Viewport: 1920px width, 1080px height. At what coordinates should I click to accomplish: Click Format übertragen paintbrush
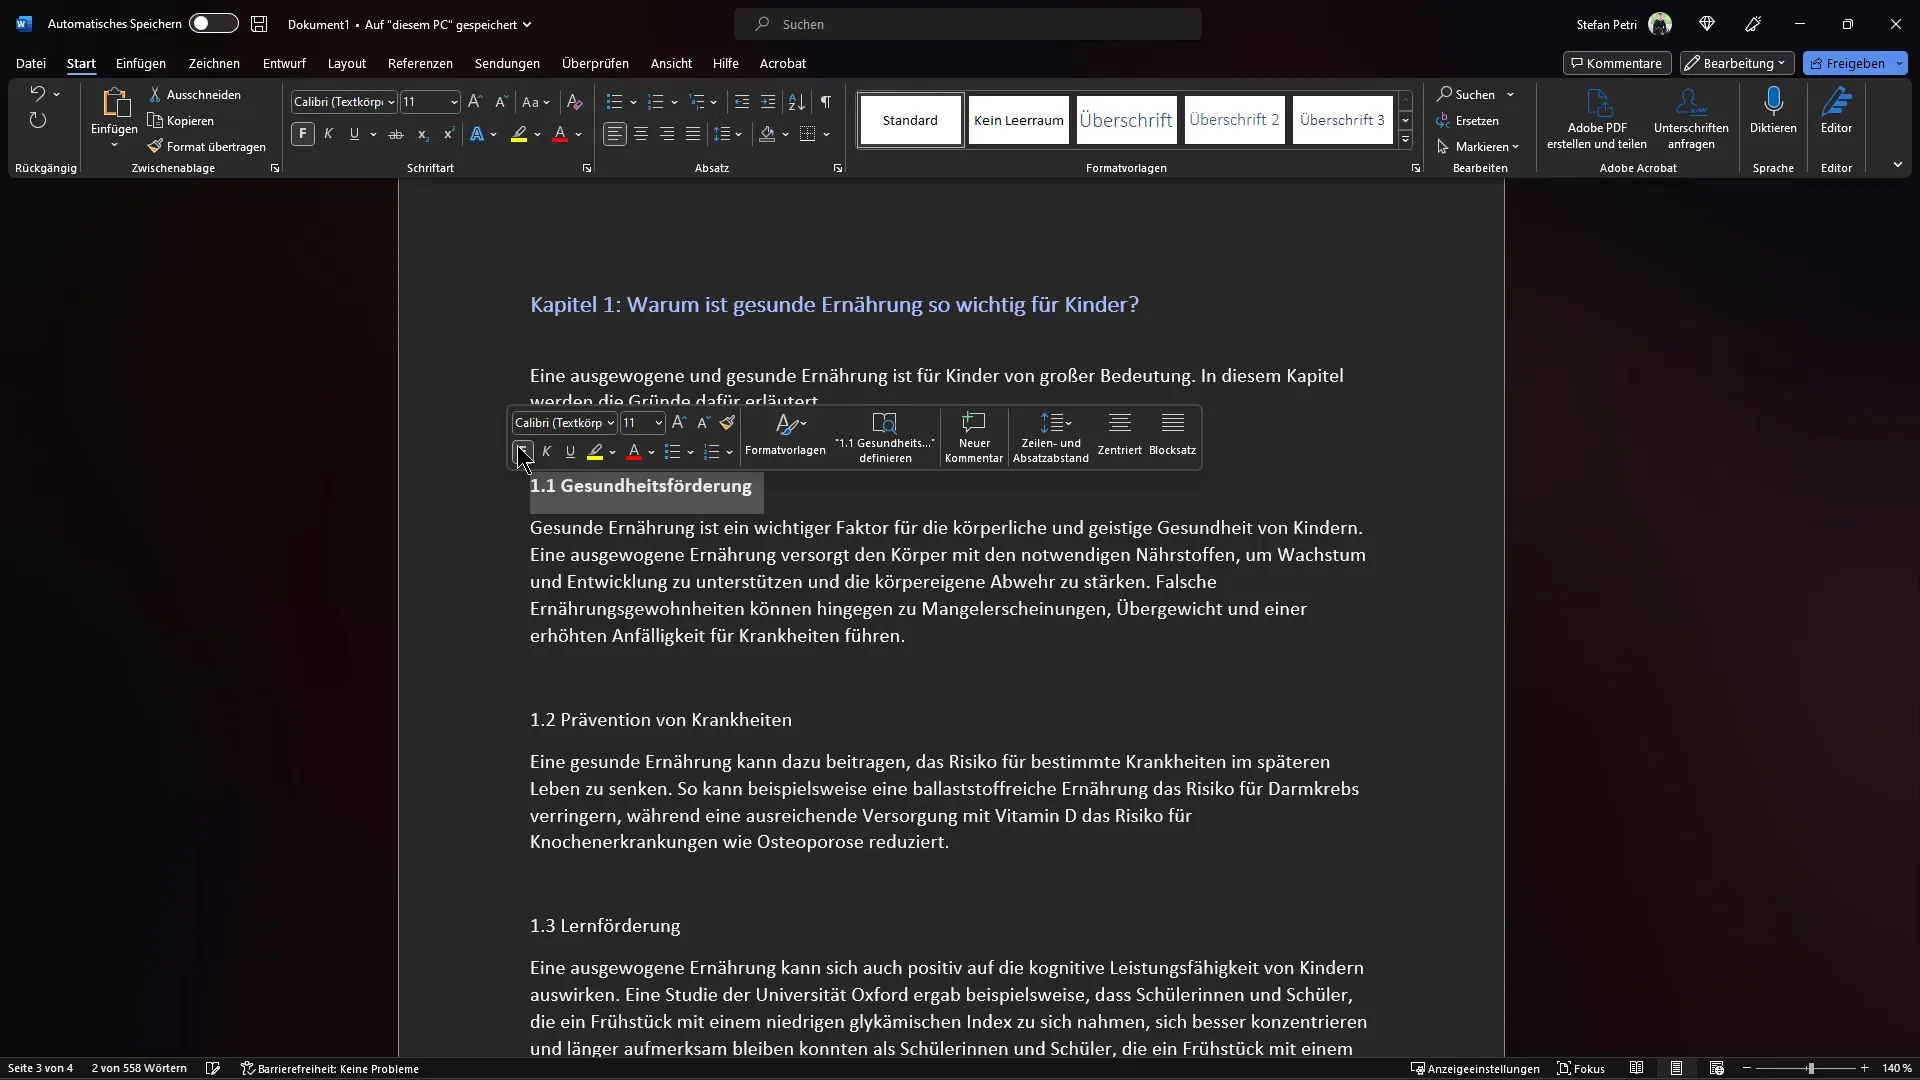[207, 146]
